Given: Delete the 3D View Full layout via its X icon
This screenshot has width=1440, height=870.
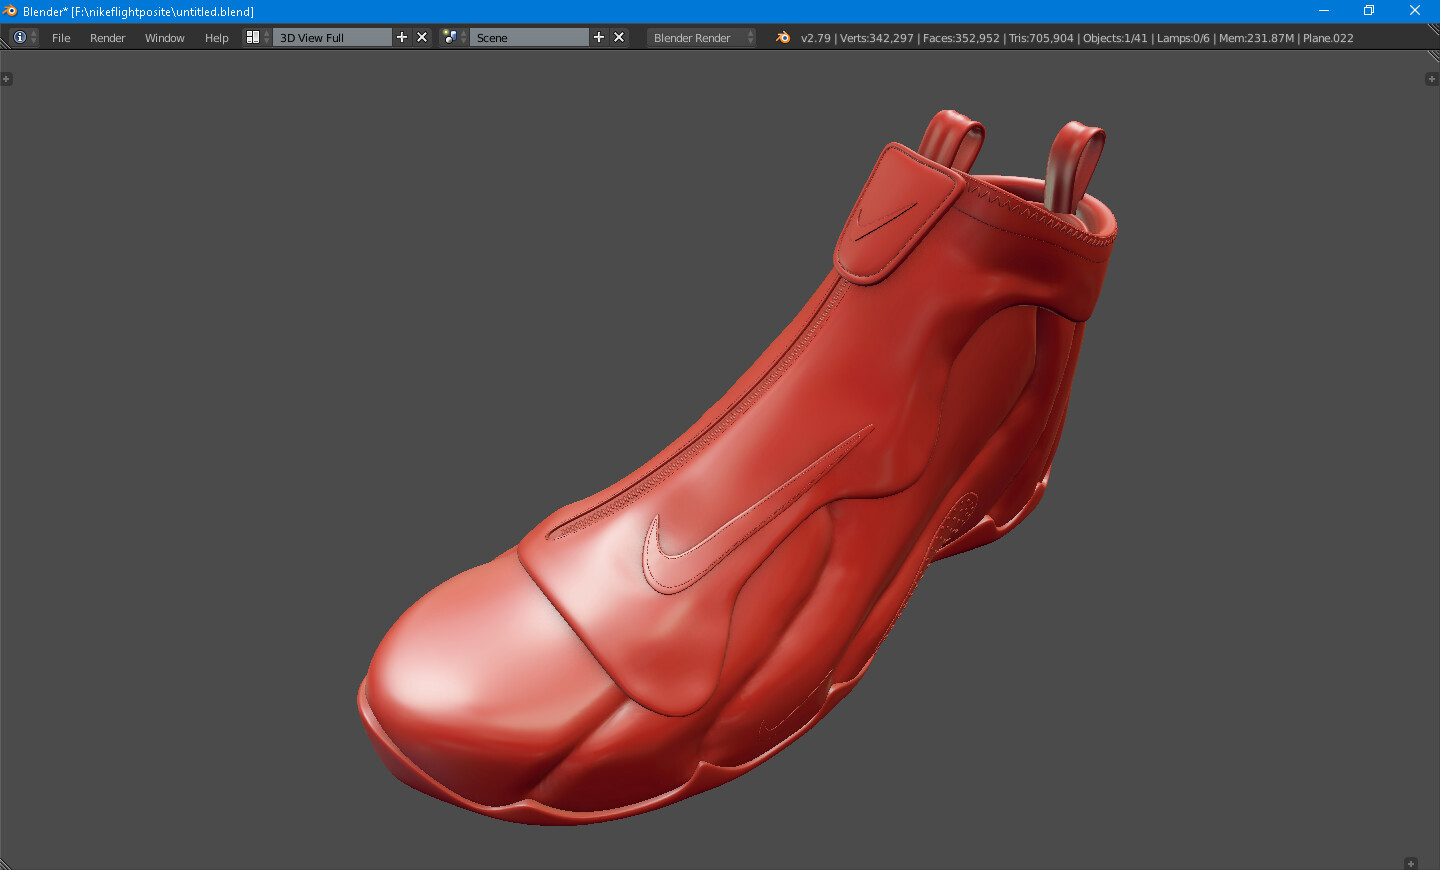Looking at the screenshot, I should coord(421,37).
